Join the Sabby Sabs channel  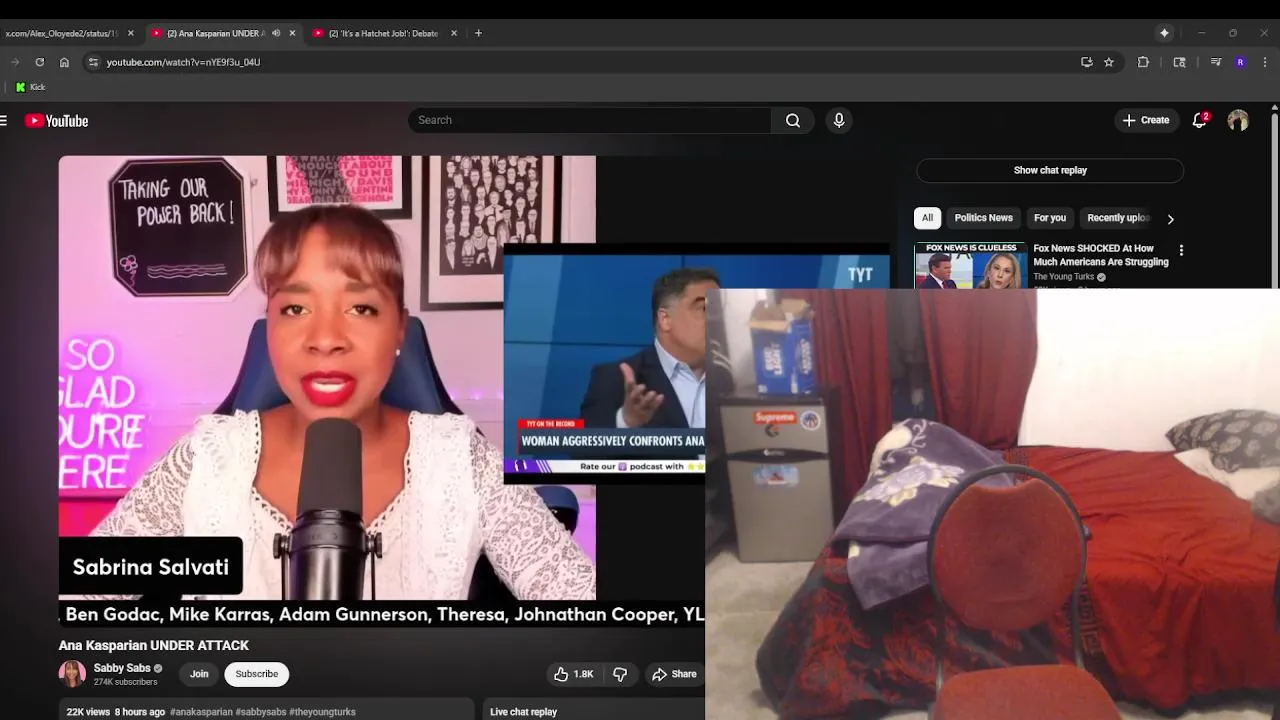coord(199,674)
